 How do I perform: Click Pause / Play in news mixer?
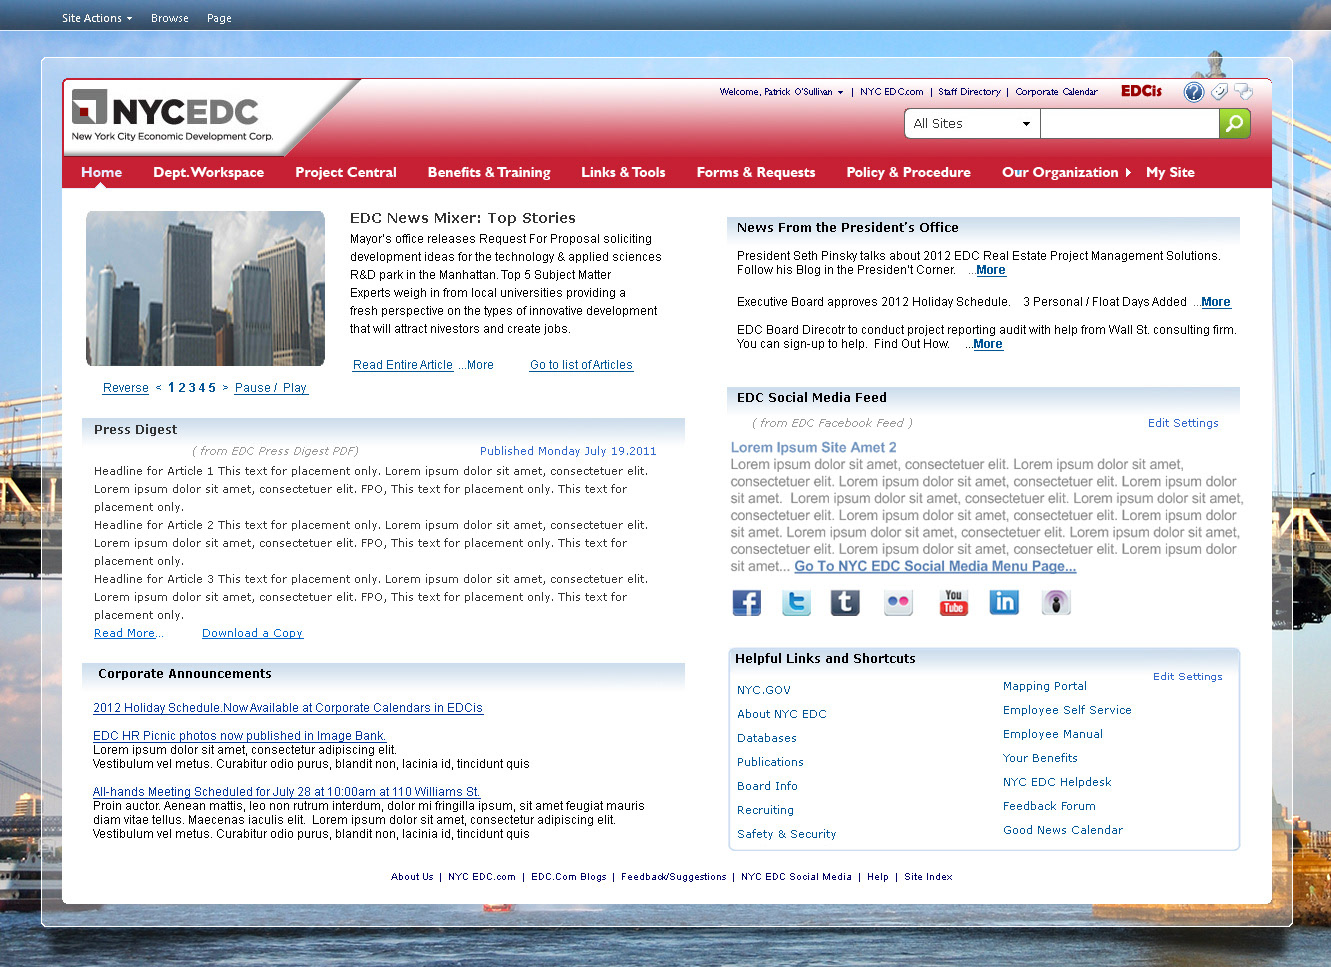coord(271,388)
